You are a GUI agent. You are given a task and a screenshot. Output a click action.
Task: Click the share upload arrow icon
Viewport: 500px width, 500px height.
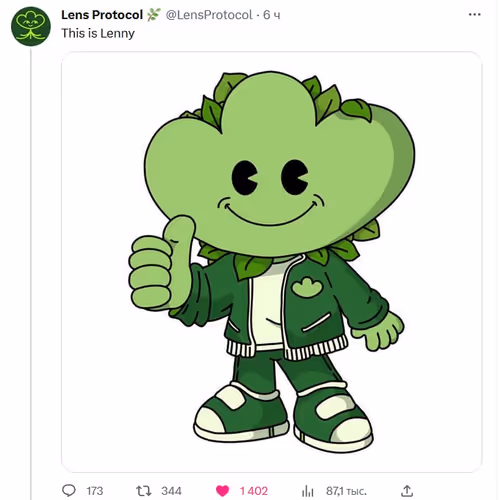(407, 491)
